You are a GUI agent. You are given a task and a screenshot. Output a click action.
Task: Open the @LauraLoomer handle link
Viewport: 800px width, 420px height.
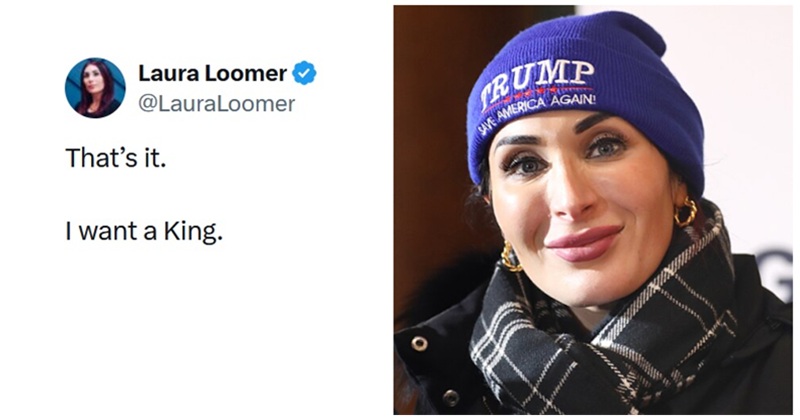coord(216,103)
